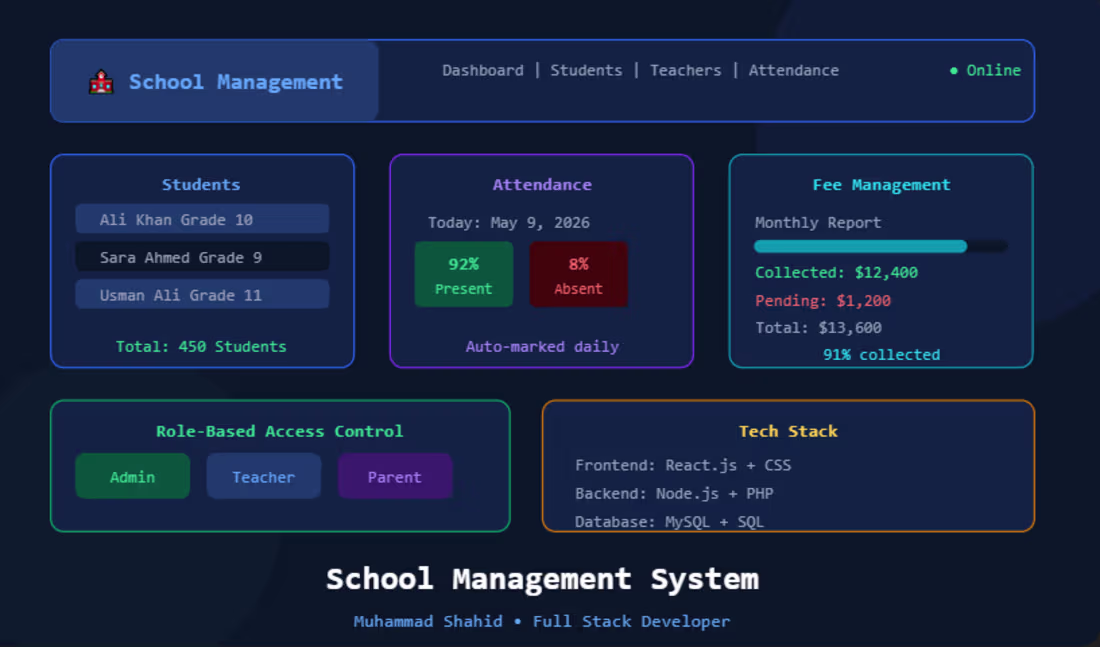Choose the Admin role button
1100x647 pixels.
(133, 476)
